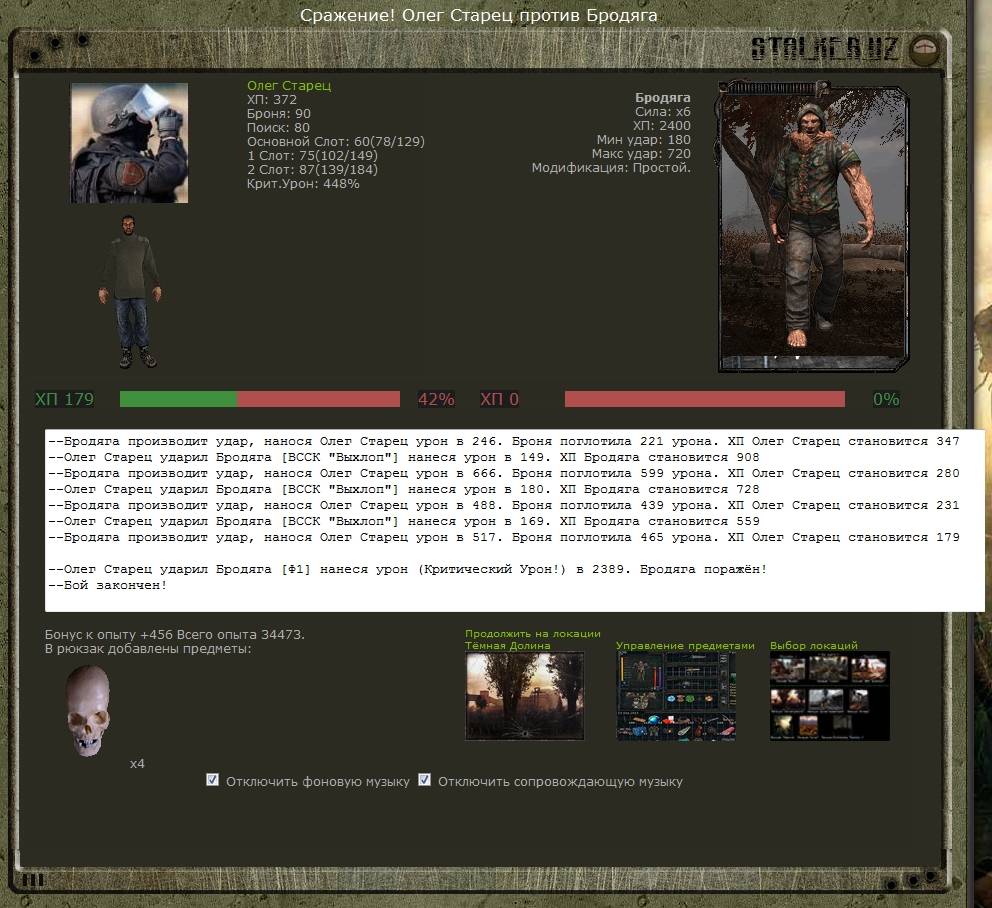Click the round gauge icon beside STALKER.UZ
The width and height of the screenshot is (992, 908).
pyautogui.click(x=923, y=49)
